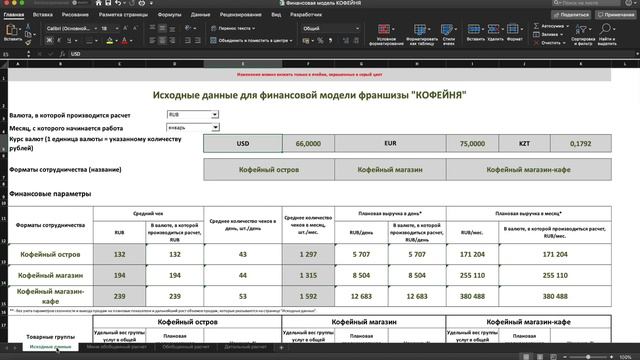Expand Merge and Center (Объединить) dropdown arrow
The image size is (640, 360).
291,40
